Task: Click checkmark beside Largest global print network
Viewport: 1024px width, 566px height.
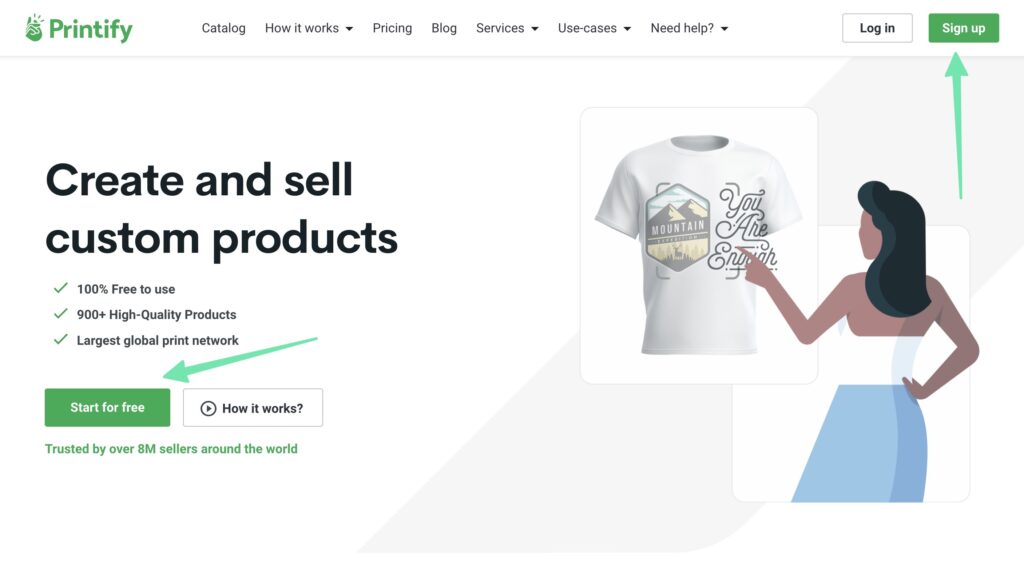Action: (x=60, y=340)
